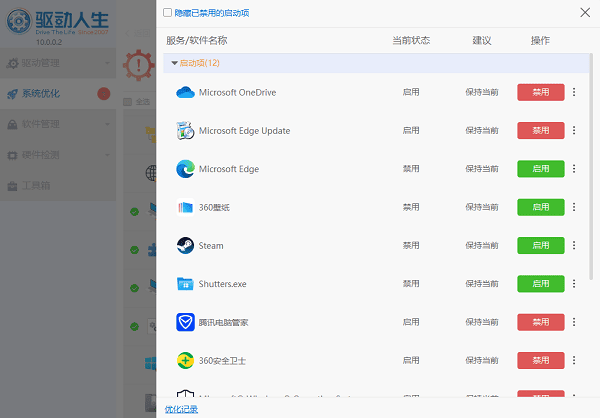This screenshot has width=600, height=418.
Task: Open more options for Steam
Action: click(574, 245)
